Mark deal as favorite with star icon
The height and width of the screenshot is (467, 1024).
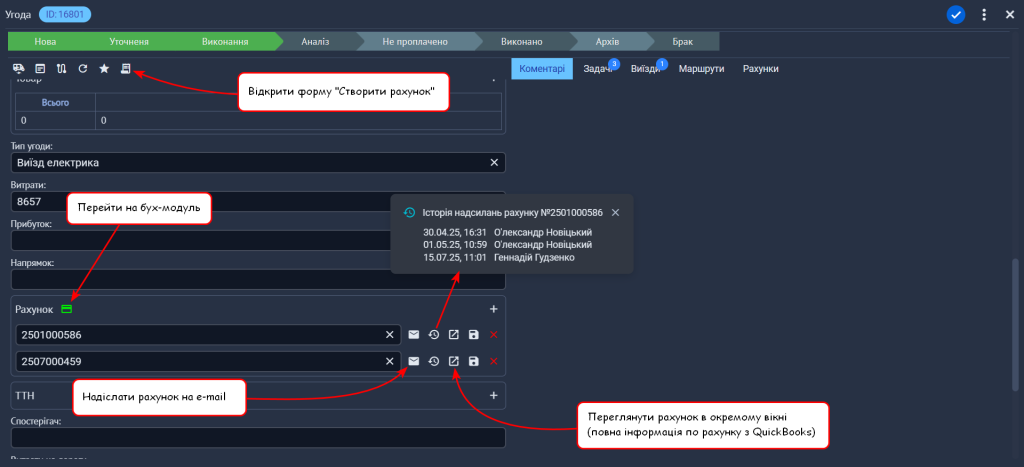point(104,69)
